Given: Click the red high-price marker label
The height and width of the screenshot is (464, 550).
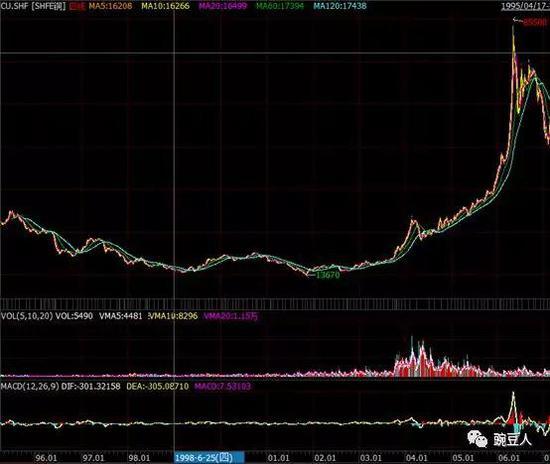Looking at the screenshot, I should pos(535,22).
